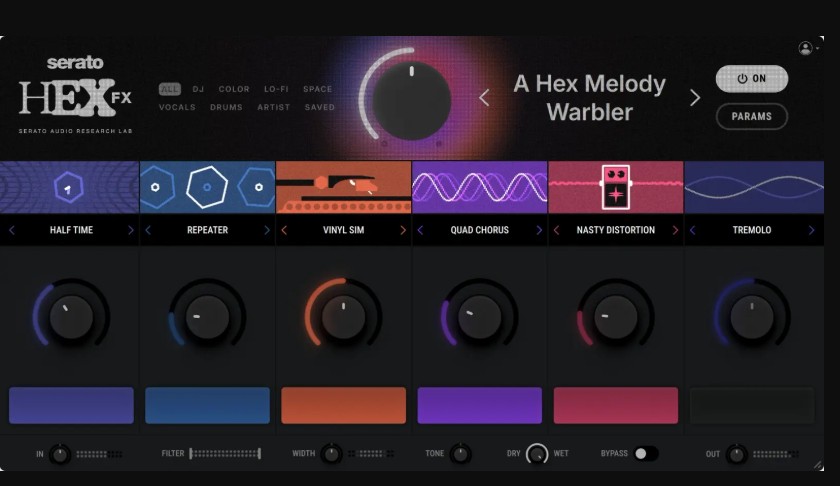
Task: Click the IN level meter
Action: [x=99, y=454]
